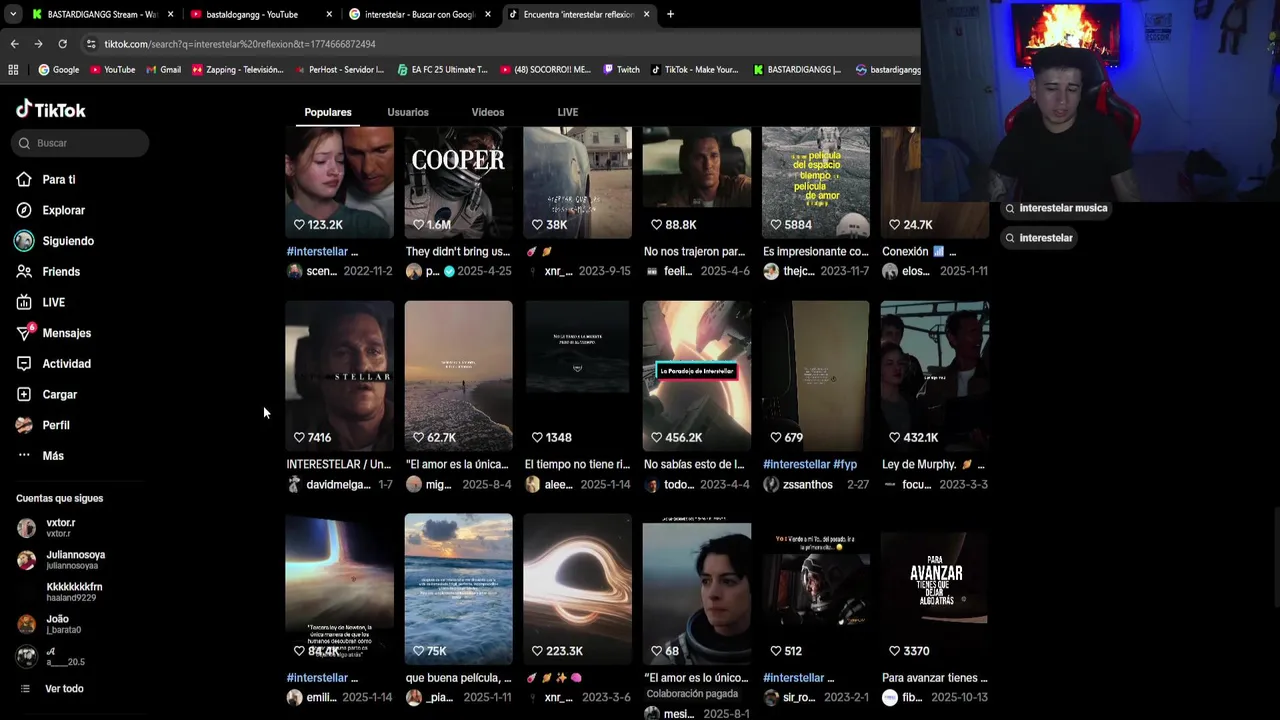
Task: Click the heart icon showing 456.2K likes
Action: tap(656, 437)
